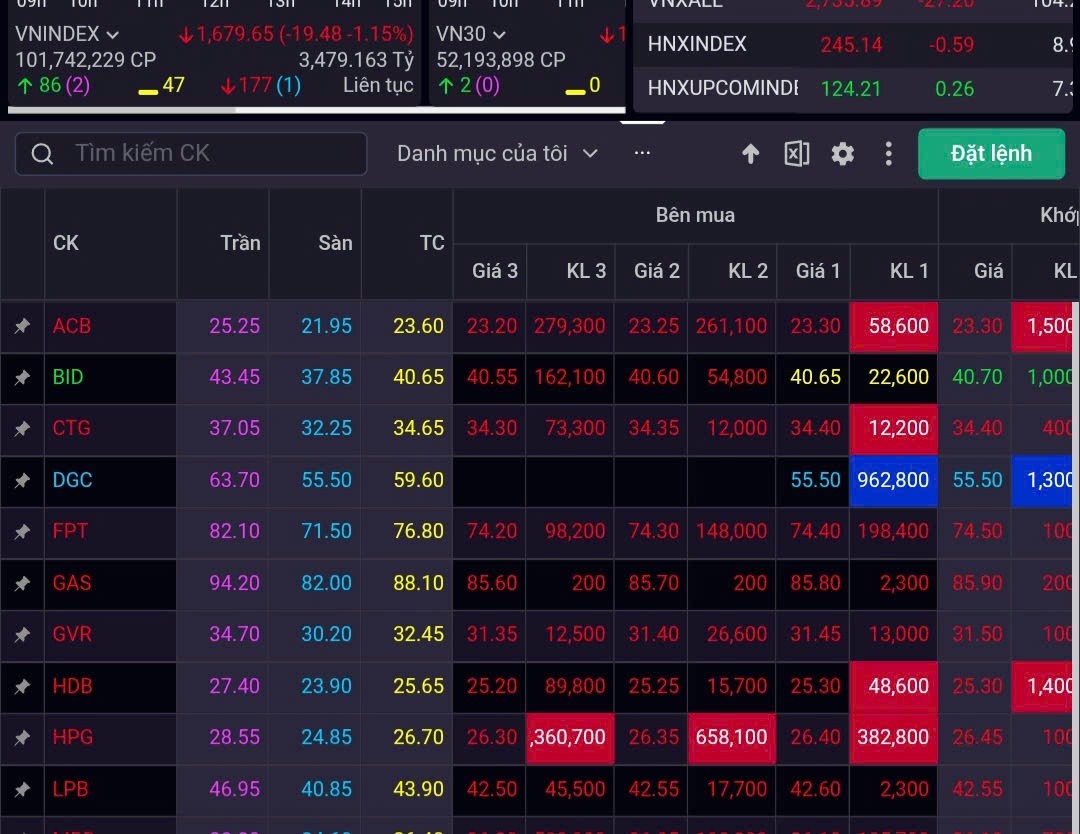Toggle pin for ACB row
This screenshot has height=834, width=1080.
(22, 326)
